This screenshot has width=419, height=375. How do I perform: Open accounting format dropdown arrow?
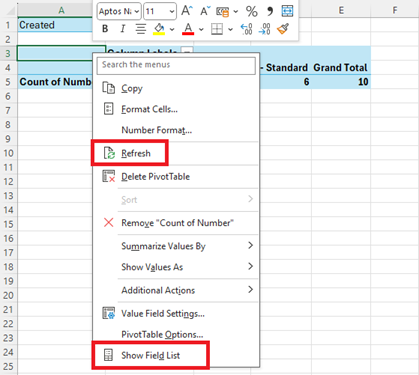[236, 12]
